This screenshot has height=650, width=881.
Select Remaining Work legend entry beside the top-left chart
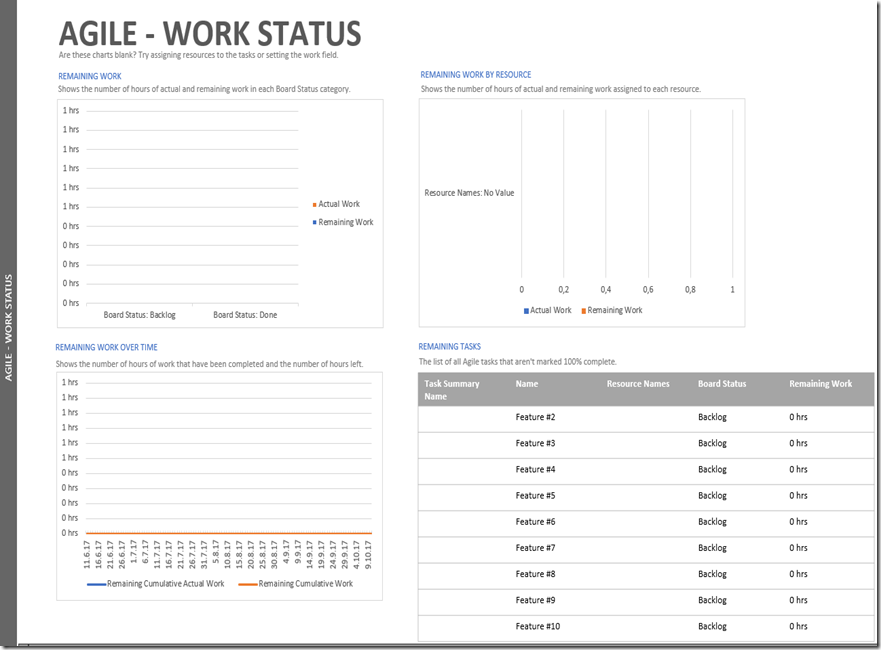345,222
